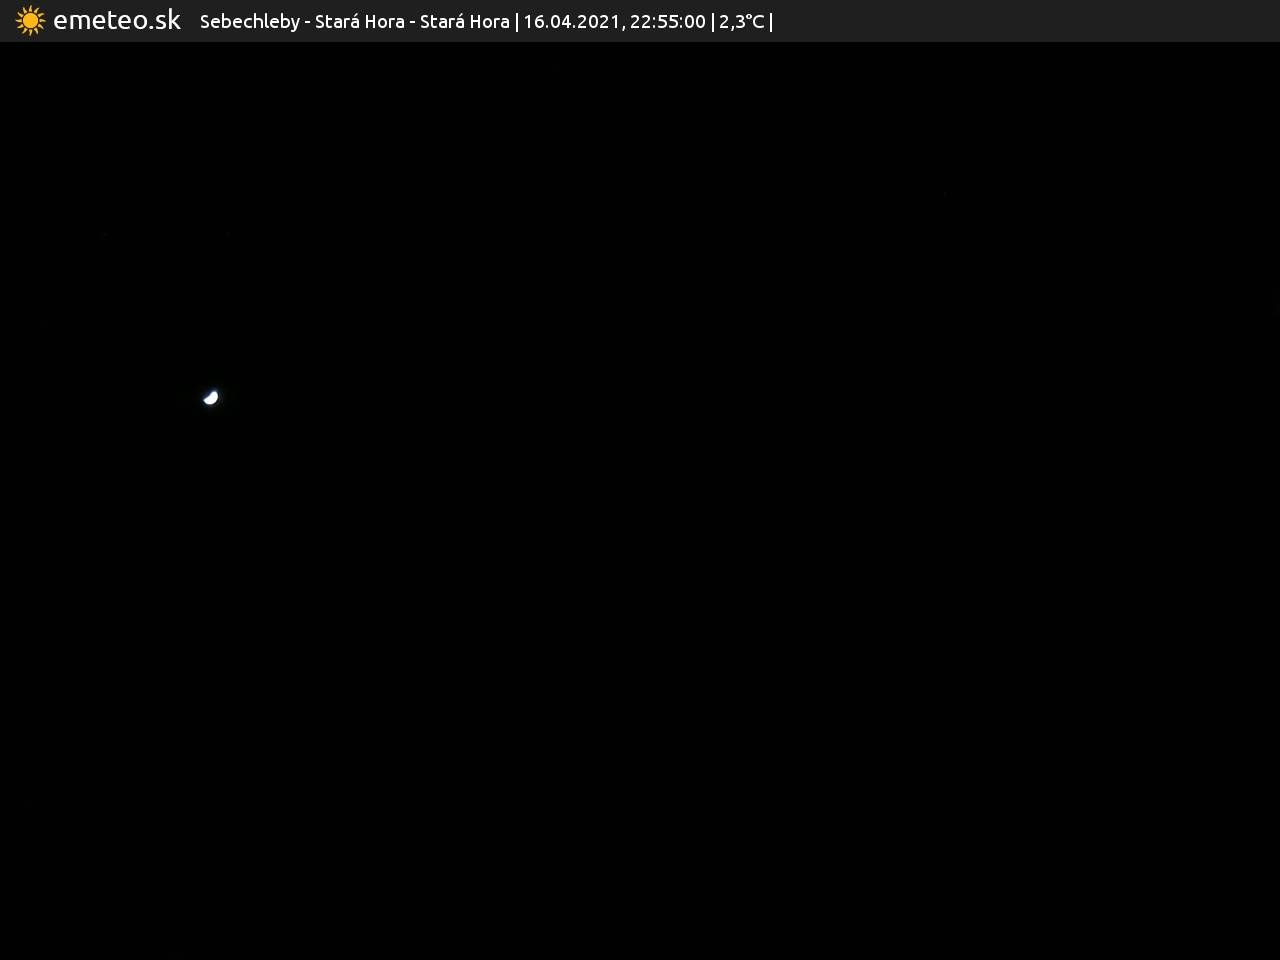Click the second Stará Hora label
The height and width of the screenshot is (960, 1280).
464,22
